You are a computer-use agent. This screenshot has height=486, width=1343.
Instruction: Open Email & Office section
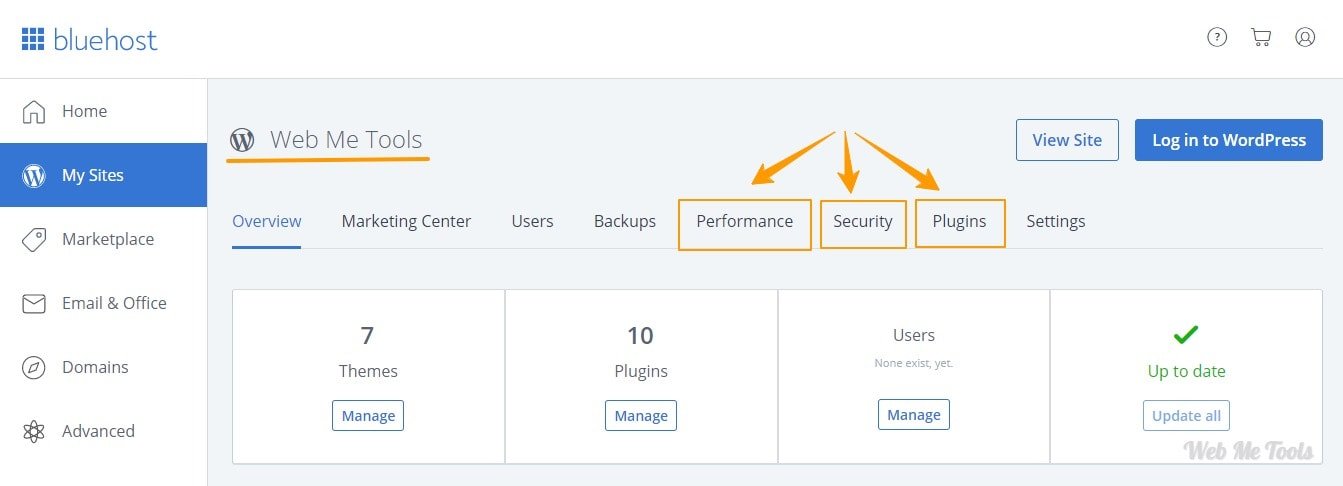[x=103, y=303]
